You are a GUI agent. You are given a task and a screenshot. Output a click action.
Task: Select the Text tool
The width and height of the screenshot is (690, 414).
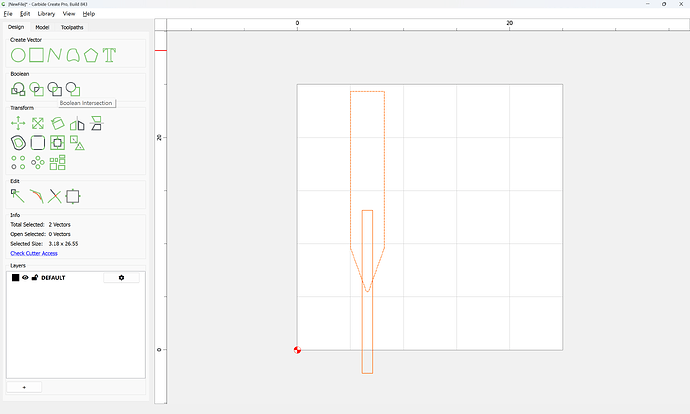click(x=109, y=55)
